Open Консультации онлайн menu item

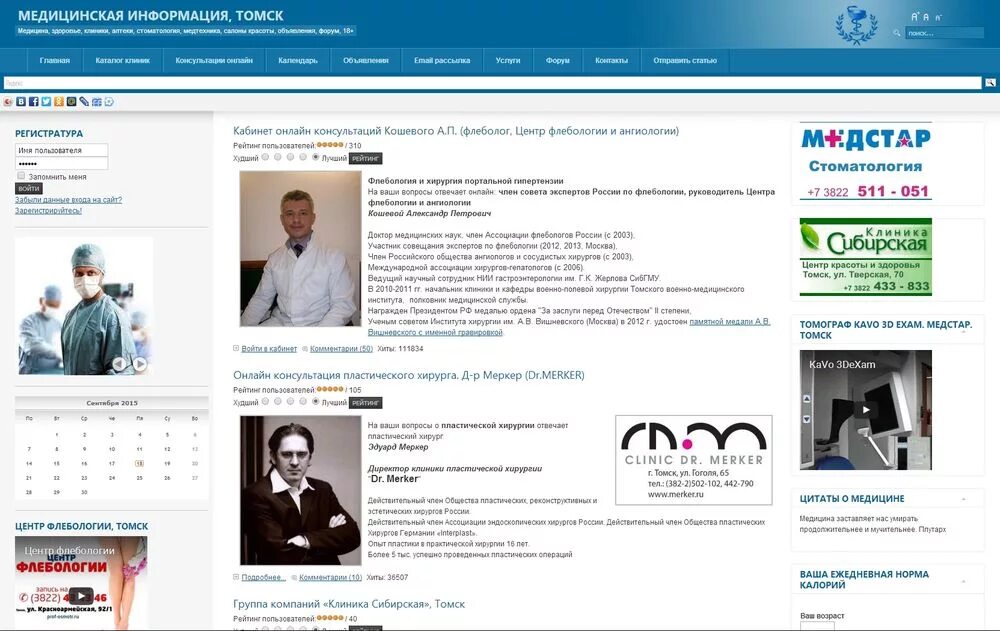click(214, 61)
